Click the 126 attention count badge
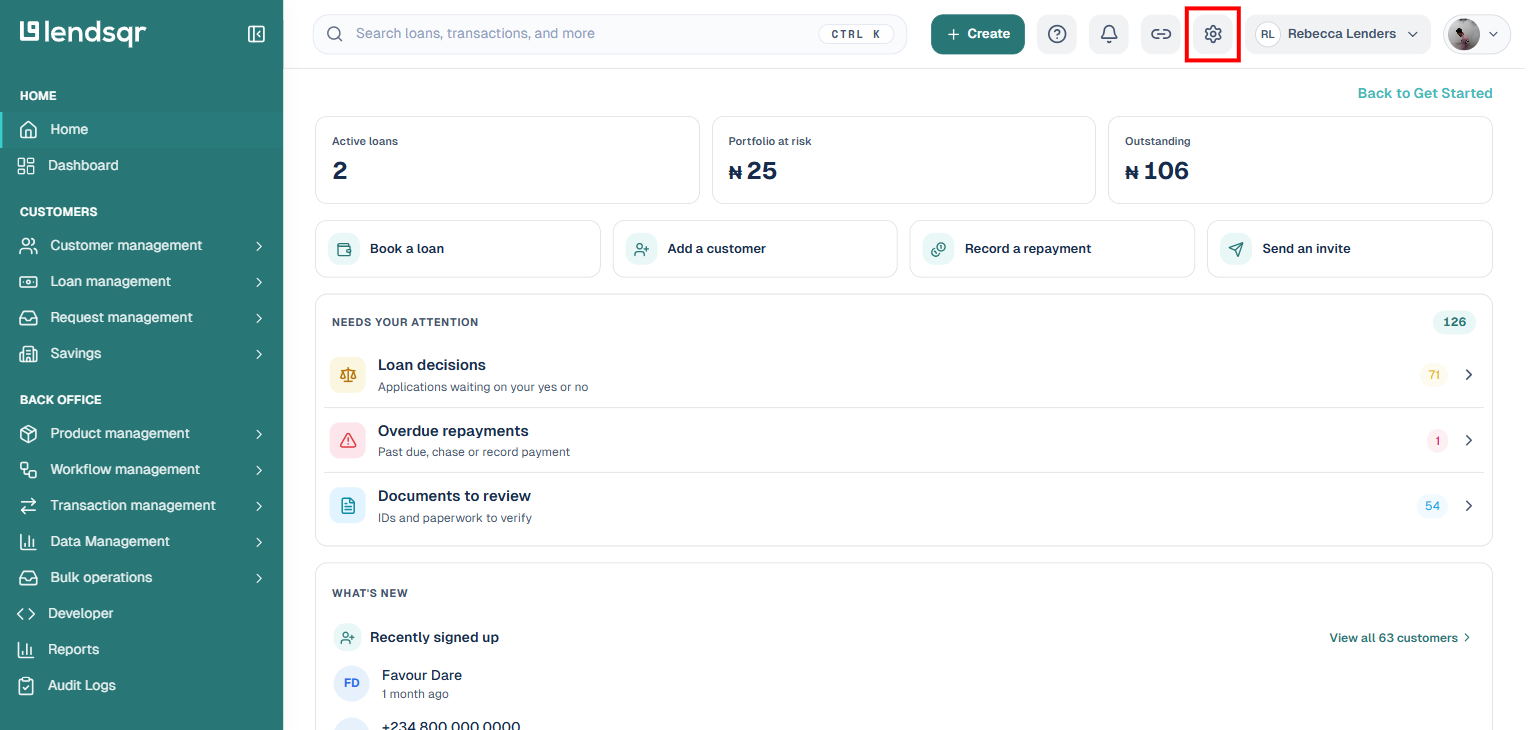 coord(1455,322)
